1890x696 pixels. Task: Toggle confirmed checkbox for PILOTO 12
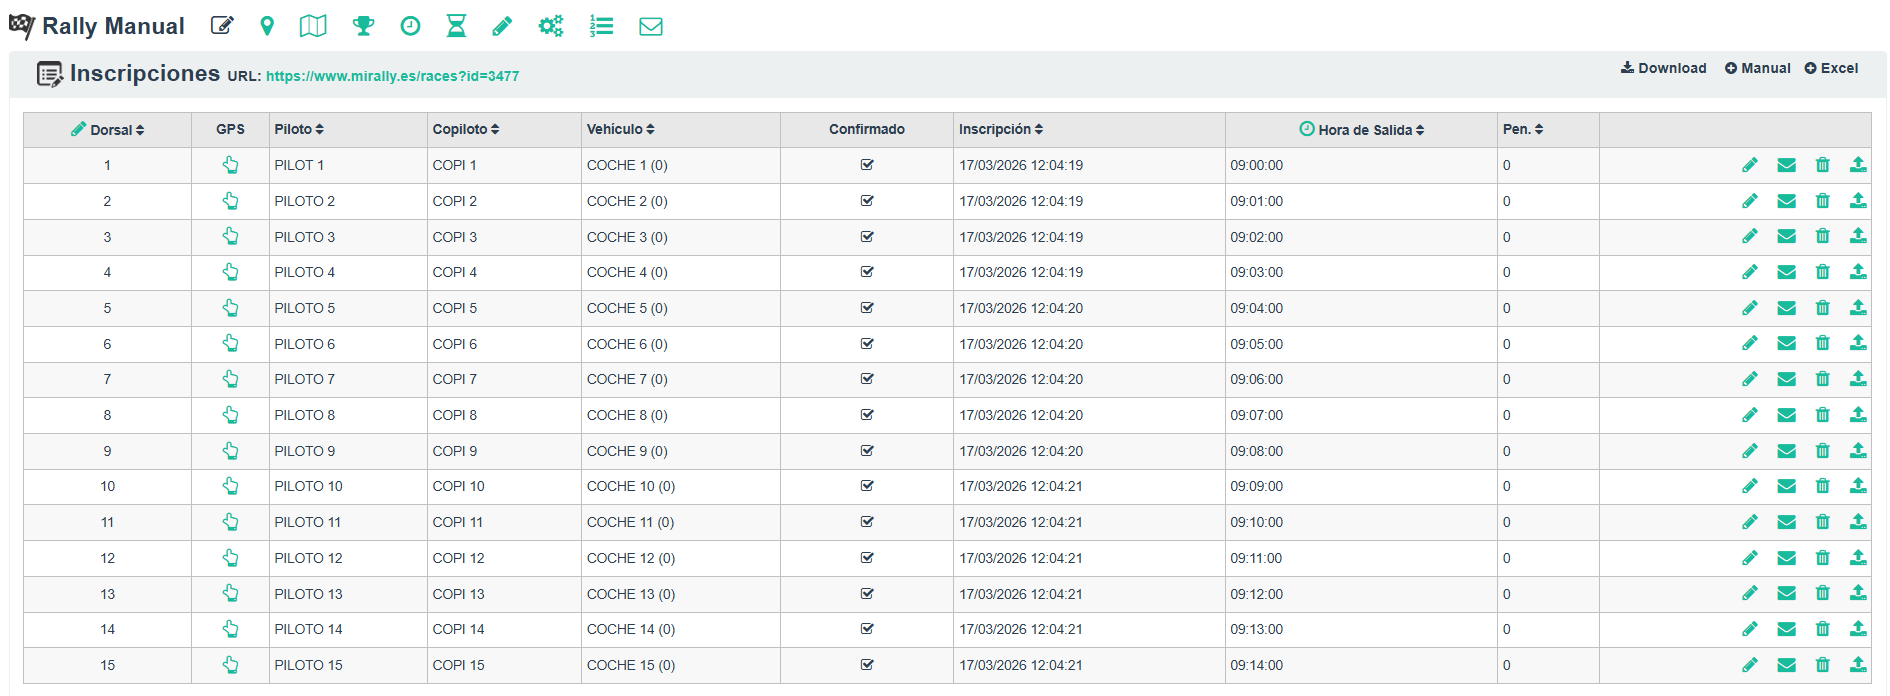click(x=867, y=558)
